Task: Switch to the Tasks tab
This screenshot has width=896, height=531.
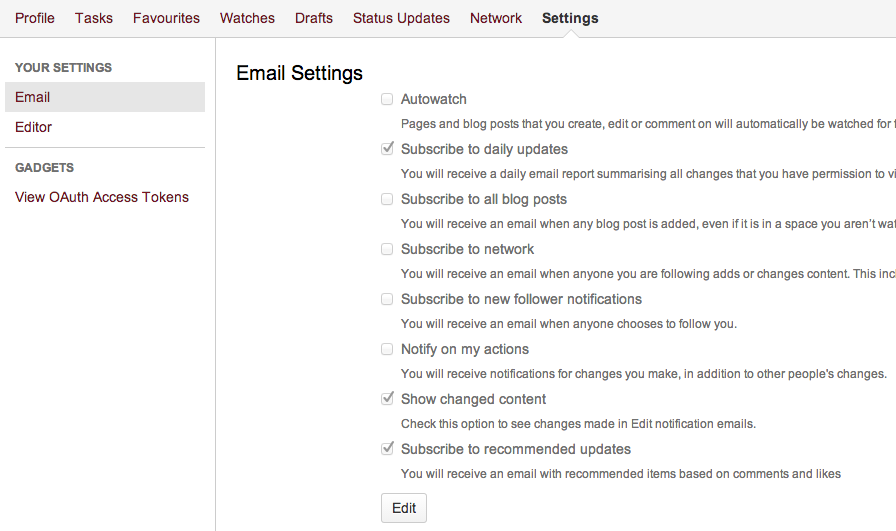Action: click(94, 18)
